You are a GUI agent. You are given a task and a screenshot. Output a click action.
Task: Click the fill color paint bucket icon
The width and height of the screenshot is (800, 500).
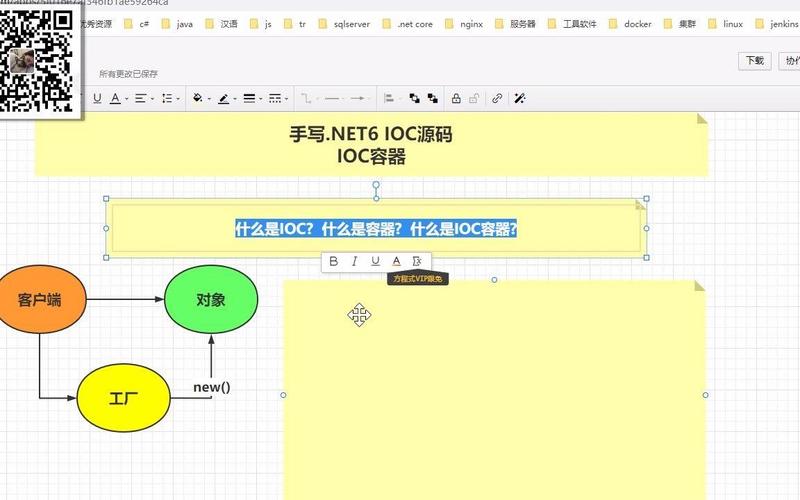click(197, 98)
